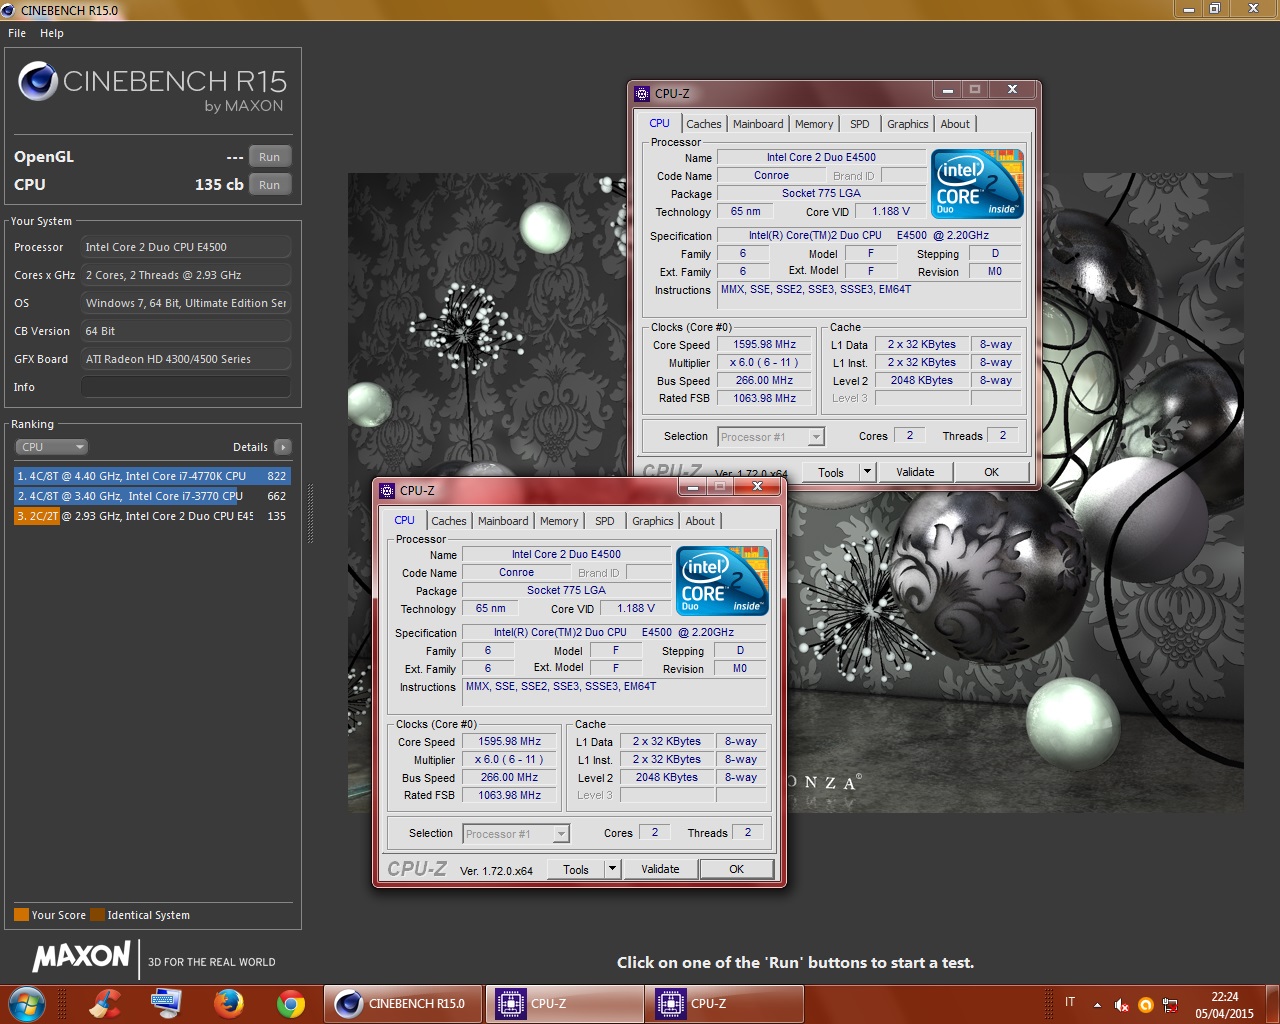Activate the second CPU-Z taskbar button
This screenshot has height=1024, width=1280.
click(x=725, y=1003)
